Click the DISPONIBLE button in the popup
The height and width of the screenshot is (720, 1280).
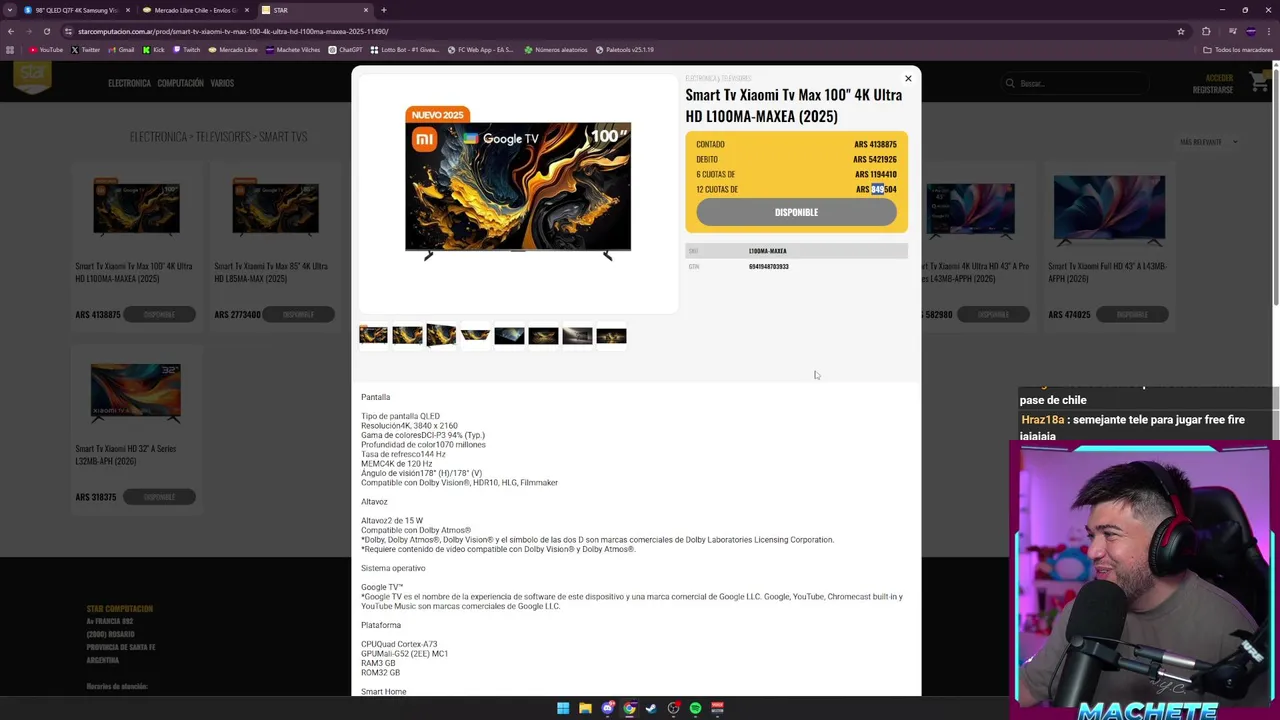click(796, 212)
